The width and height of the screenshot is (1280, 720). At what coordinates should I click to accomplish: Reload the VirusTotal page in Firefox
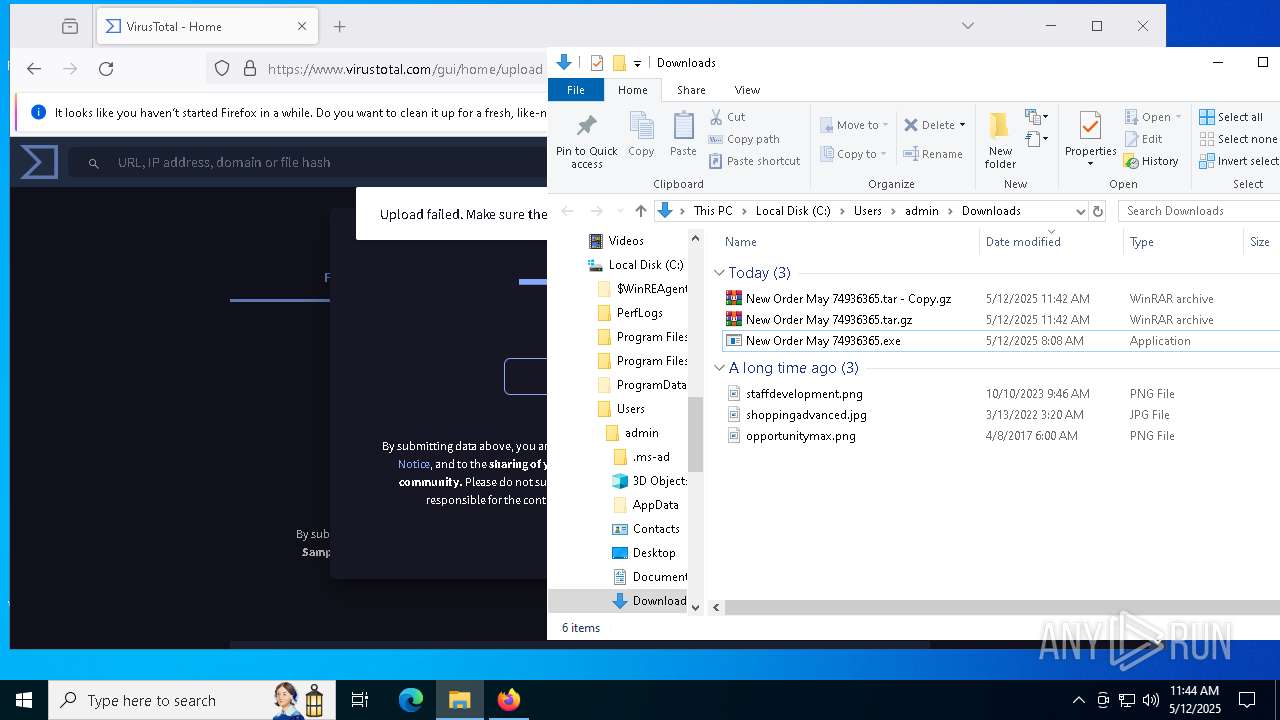coord(106,69)
